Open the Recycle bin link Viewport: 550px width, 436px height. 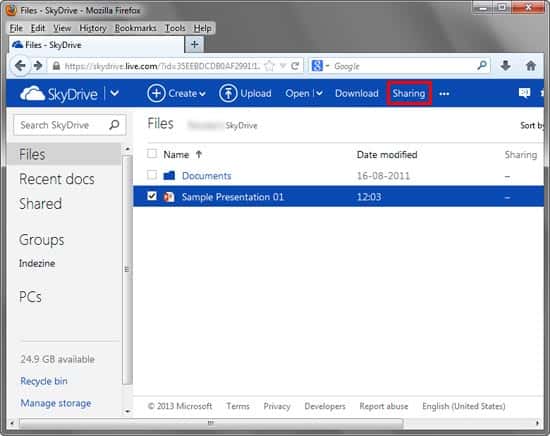tap(44, 381)
